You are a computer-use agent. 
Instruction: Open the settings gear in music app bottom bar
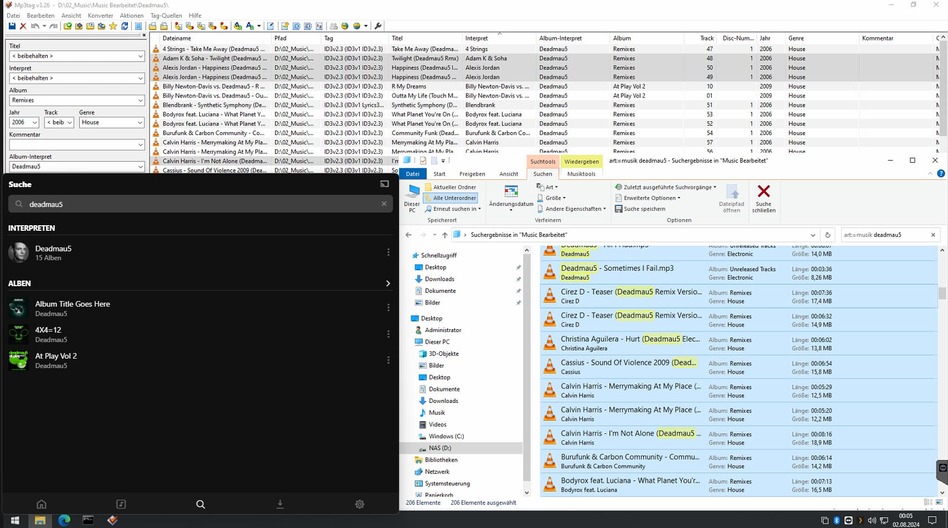(x=360, y=504)
